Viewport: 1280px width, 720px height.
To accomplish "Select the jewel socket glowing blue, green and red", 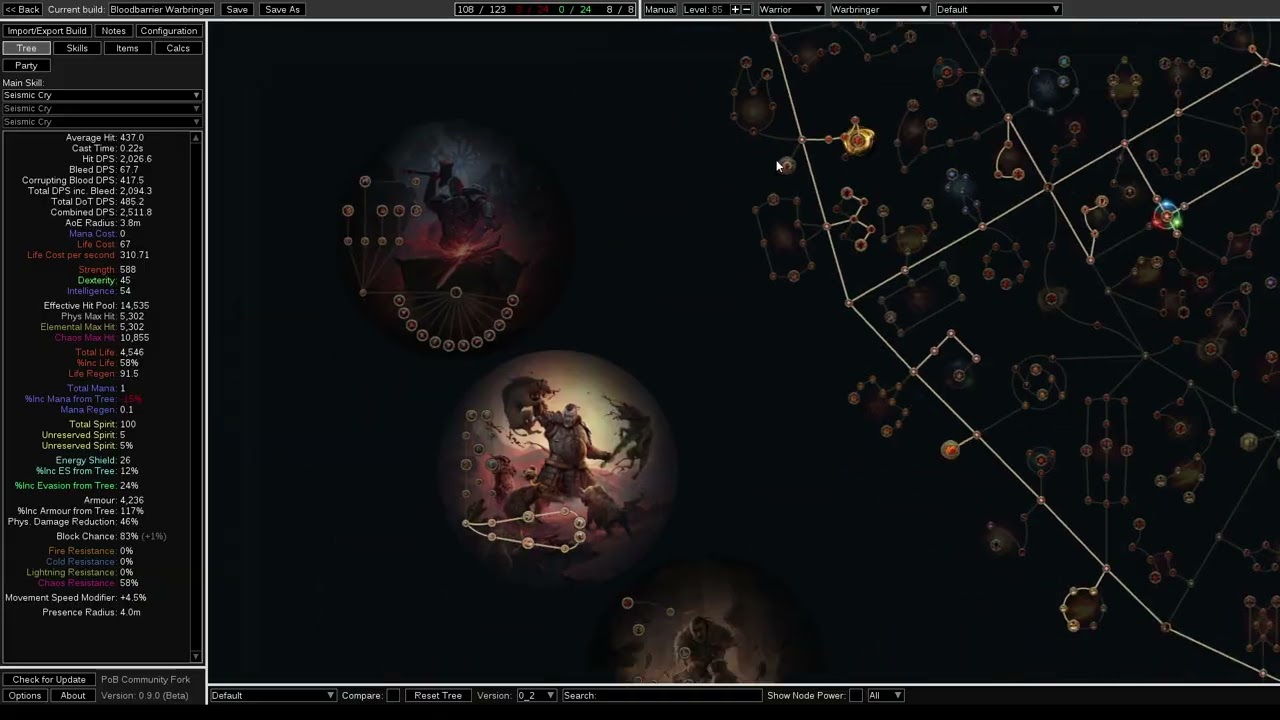I will point(1167,215).
